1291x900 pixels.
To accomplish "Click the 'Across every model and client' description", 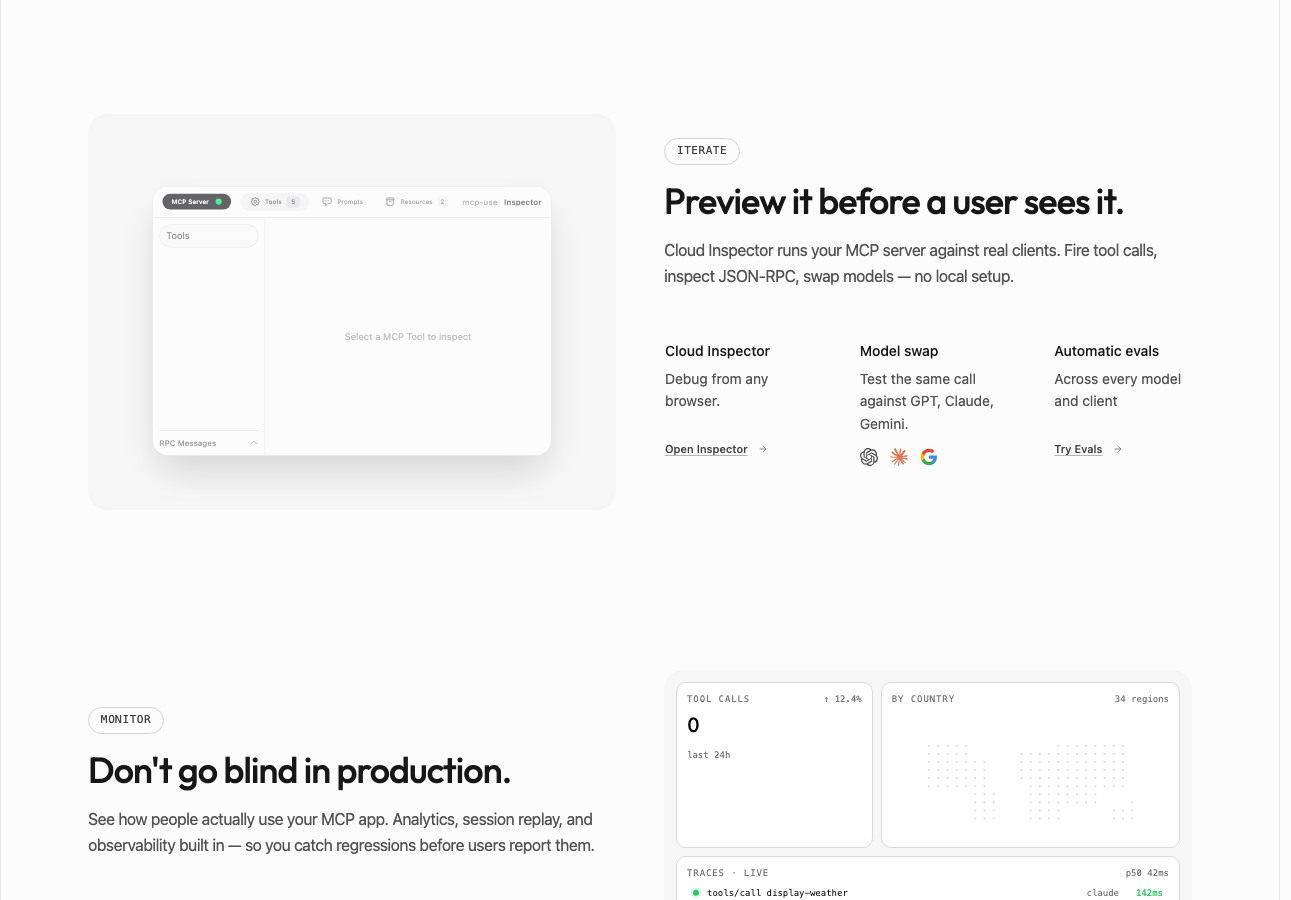I will click(x=1117, y=390).
